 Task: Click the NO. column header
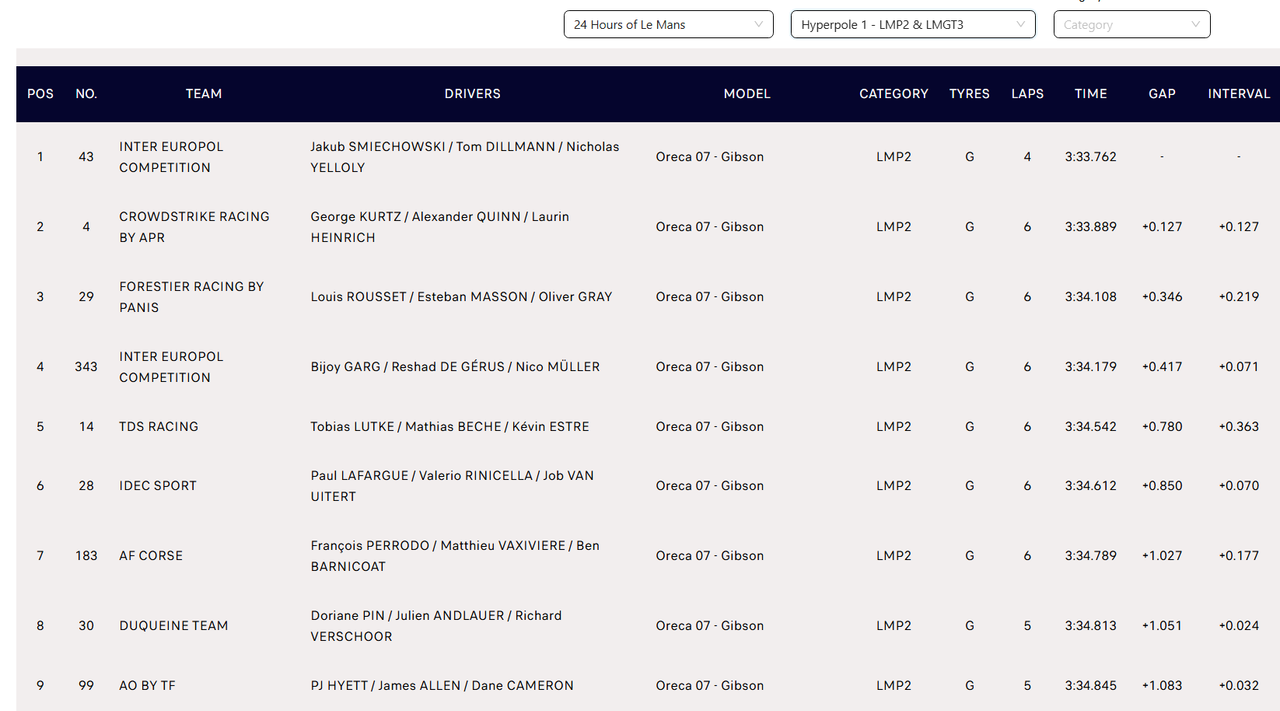86,94
